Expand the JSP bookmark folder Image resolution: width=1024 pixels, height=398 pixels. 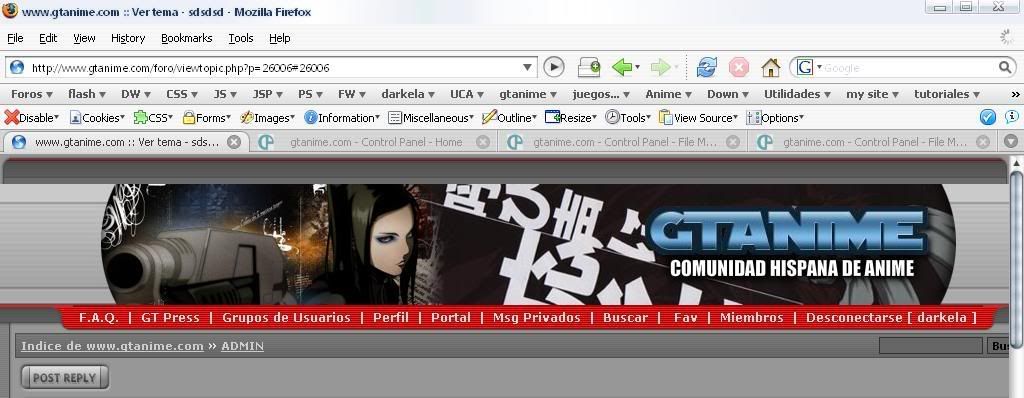[x=268, y=94]
